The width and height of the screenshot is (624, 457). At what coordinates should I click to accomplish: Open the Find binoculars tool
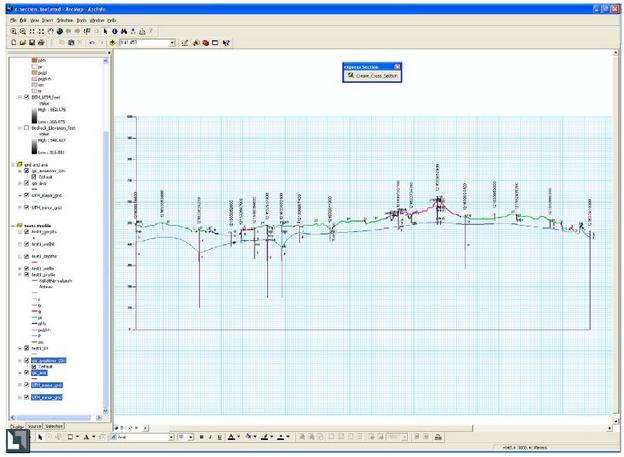[124, 31]
